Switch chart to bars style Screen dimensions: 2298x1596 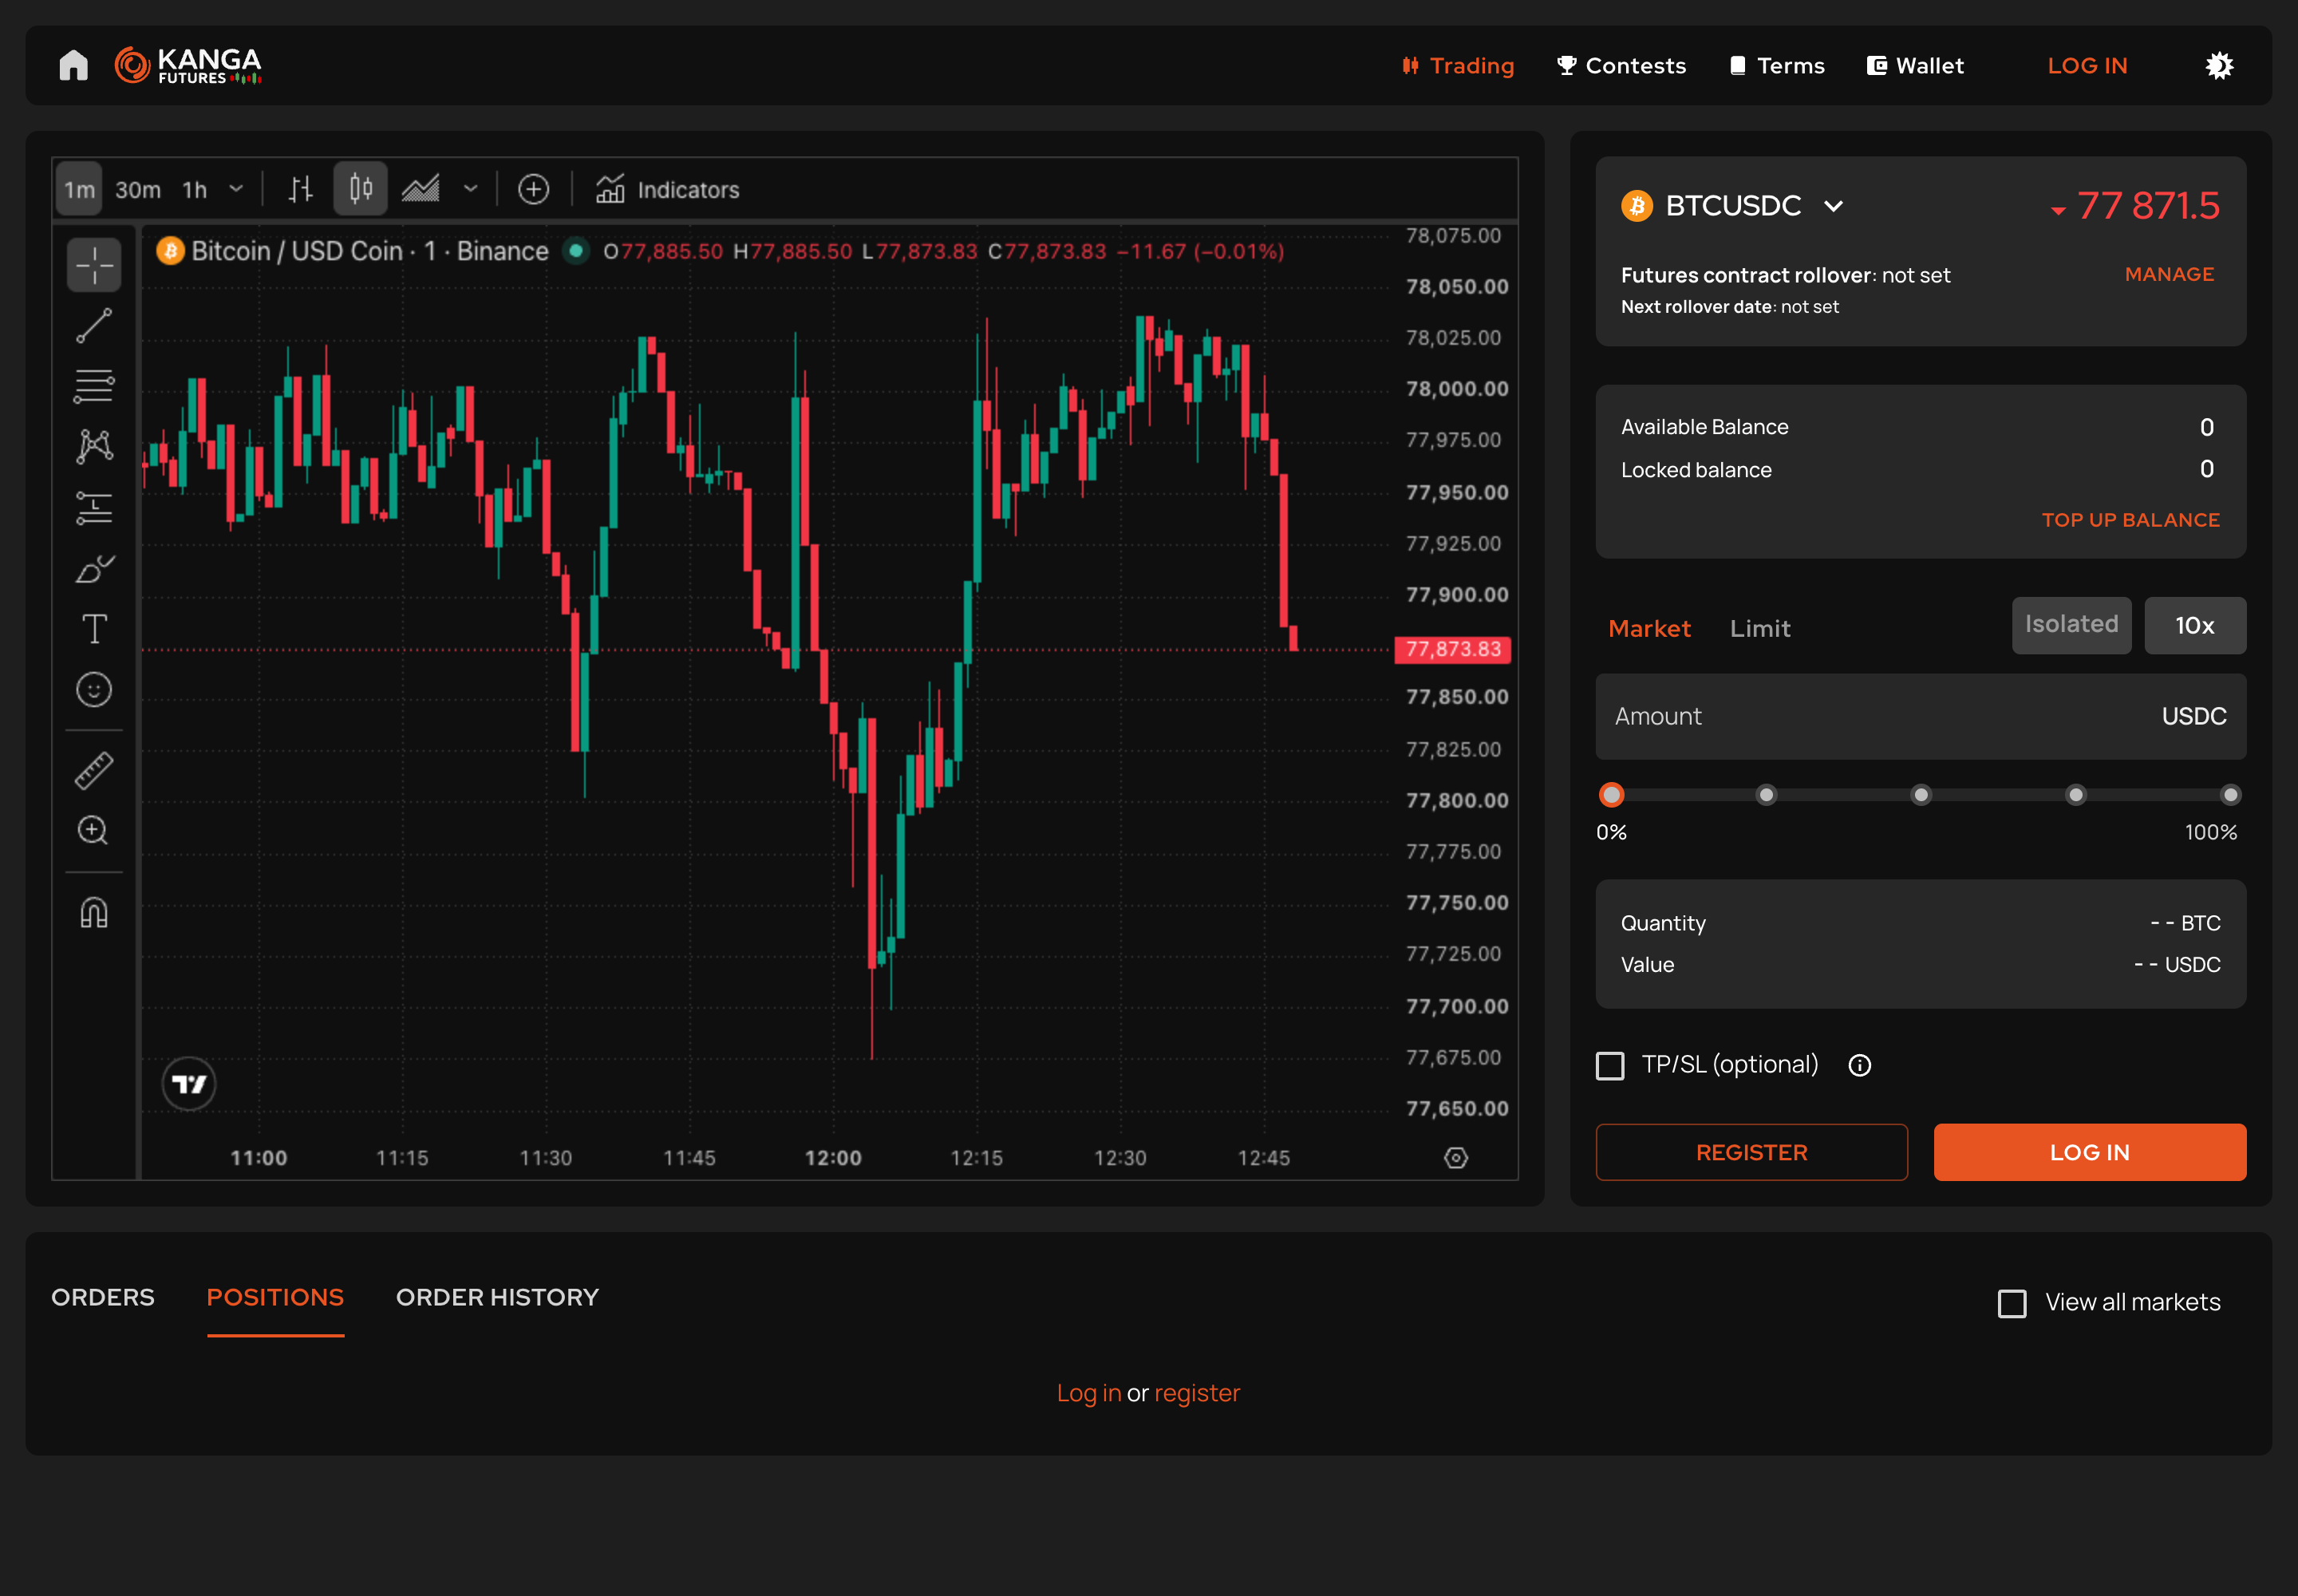300,189
